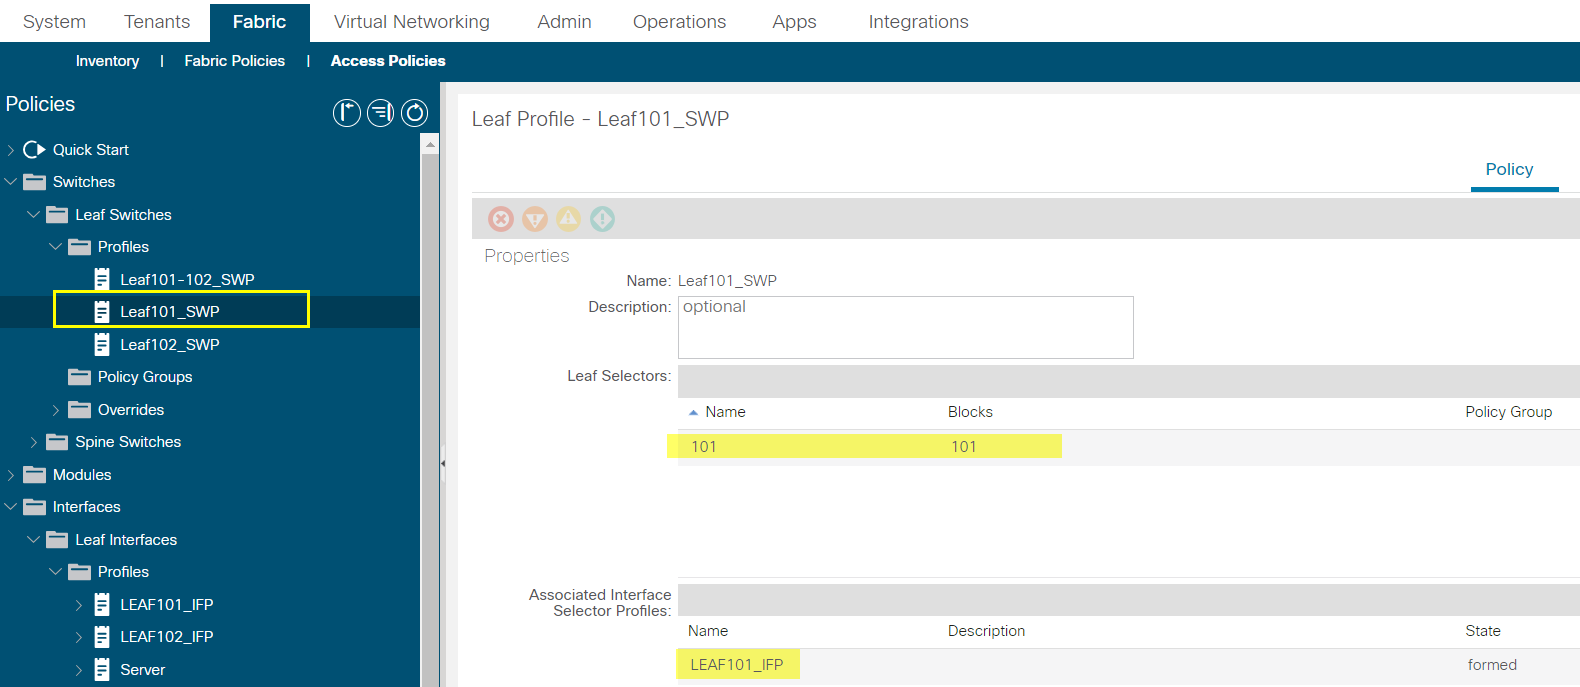
Task: Sort by the Blocks column header
Action: coord(970,412)
